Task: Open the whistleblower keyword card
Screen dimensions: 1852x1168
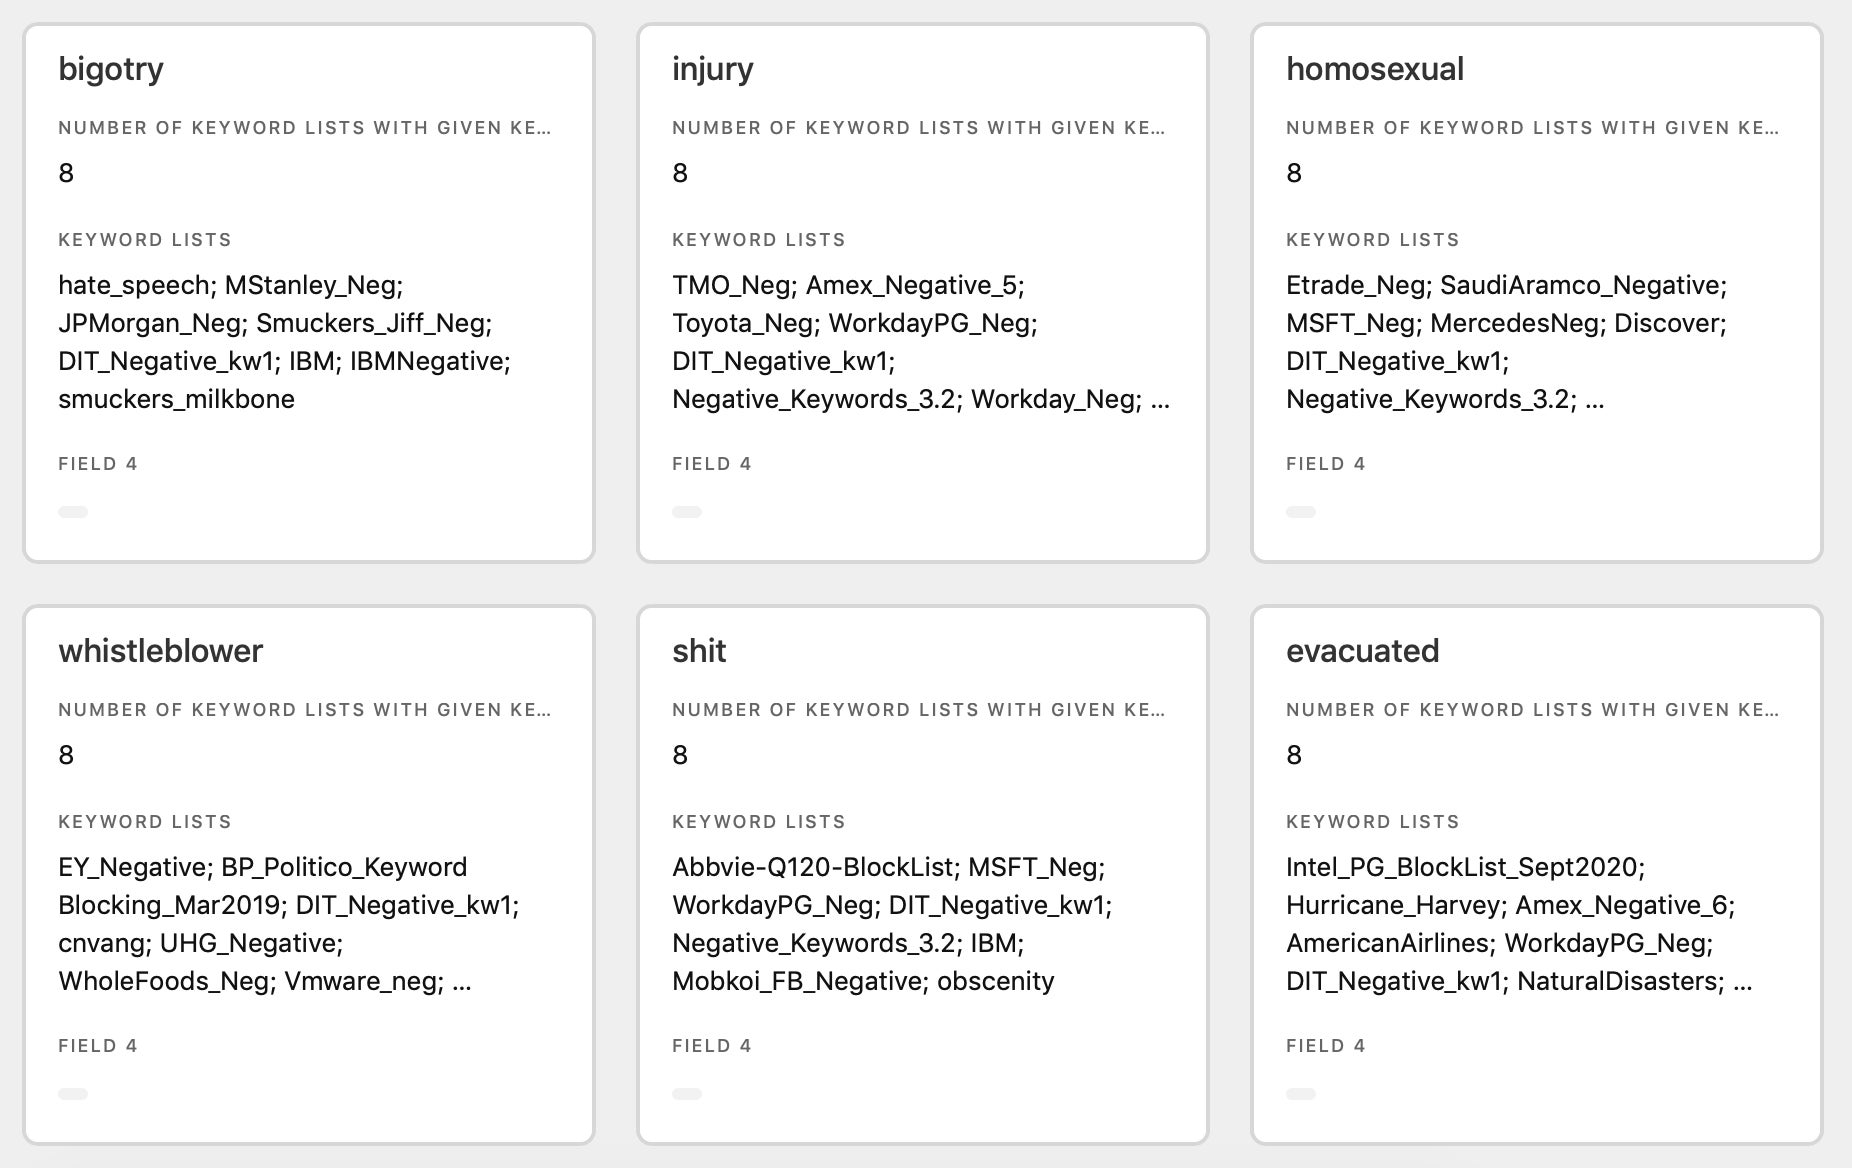Action: (161, 650)
